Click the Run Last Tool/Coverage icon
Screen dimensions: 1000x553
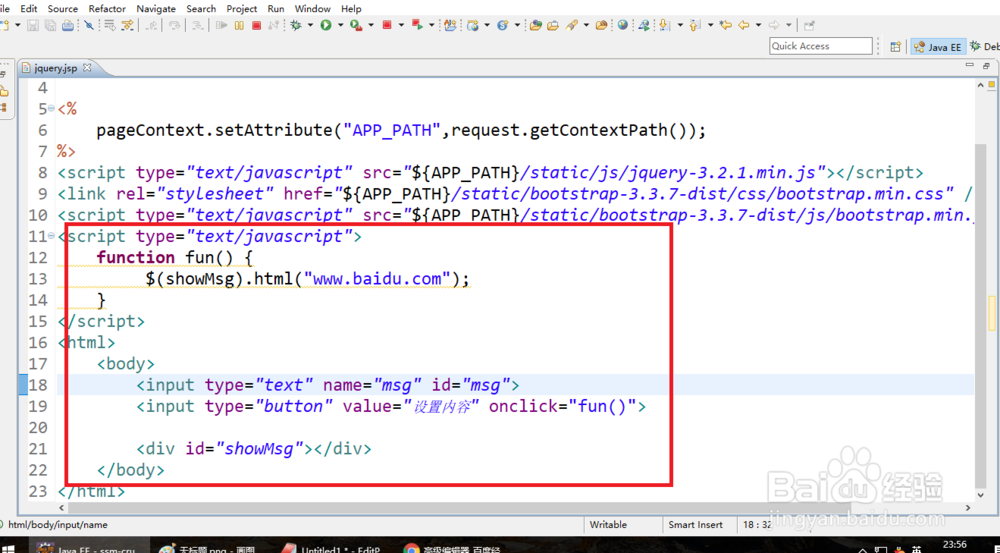click(x=356, y=26)
